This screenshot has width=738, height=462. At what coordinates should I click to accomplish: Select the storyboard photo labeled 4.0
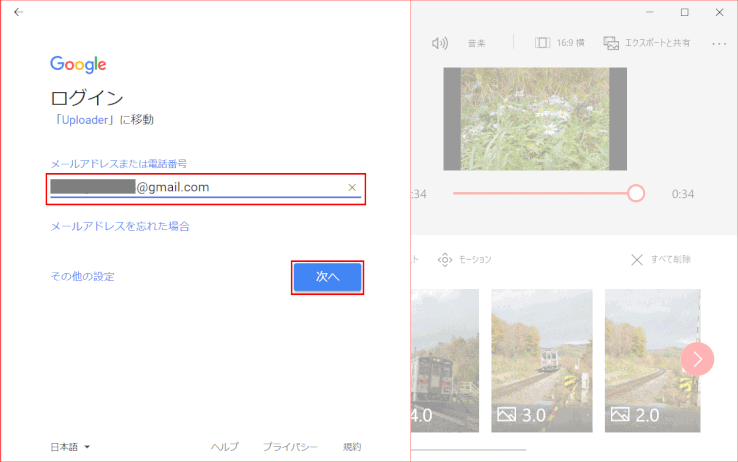tap(445, 361)
